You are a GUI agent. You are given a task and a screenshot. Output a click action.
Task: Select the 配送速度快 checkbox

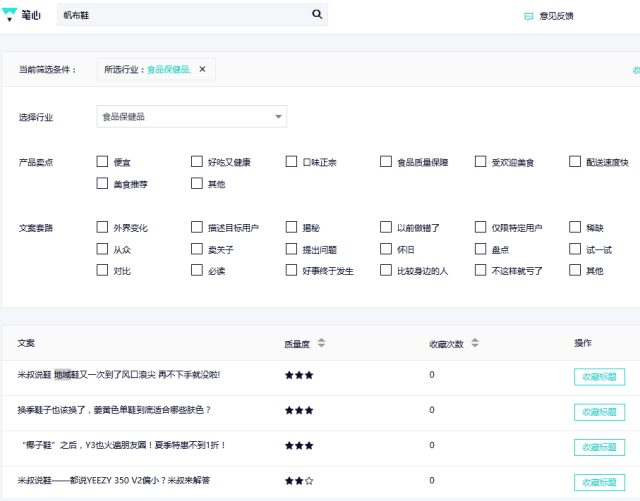coord(575,161)
